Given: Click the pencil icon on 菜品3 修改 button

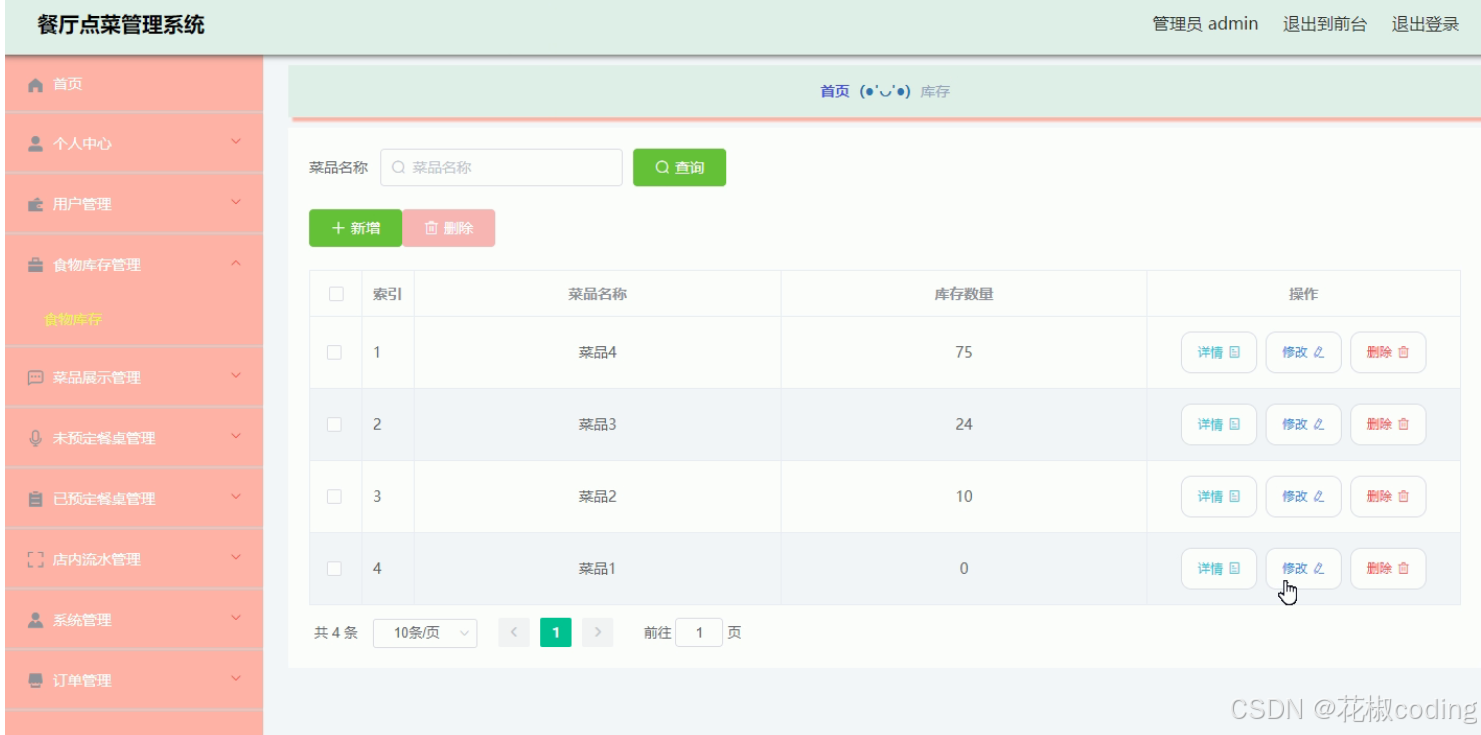Looking at the screenshot, I should click(x=1319, y=424).
